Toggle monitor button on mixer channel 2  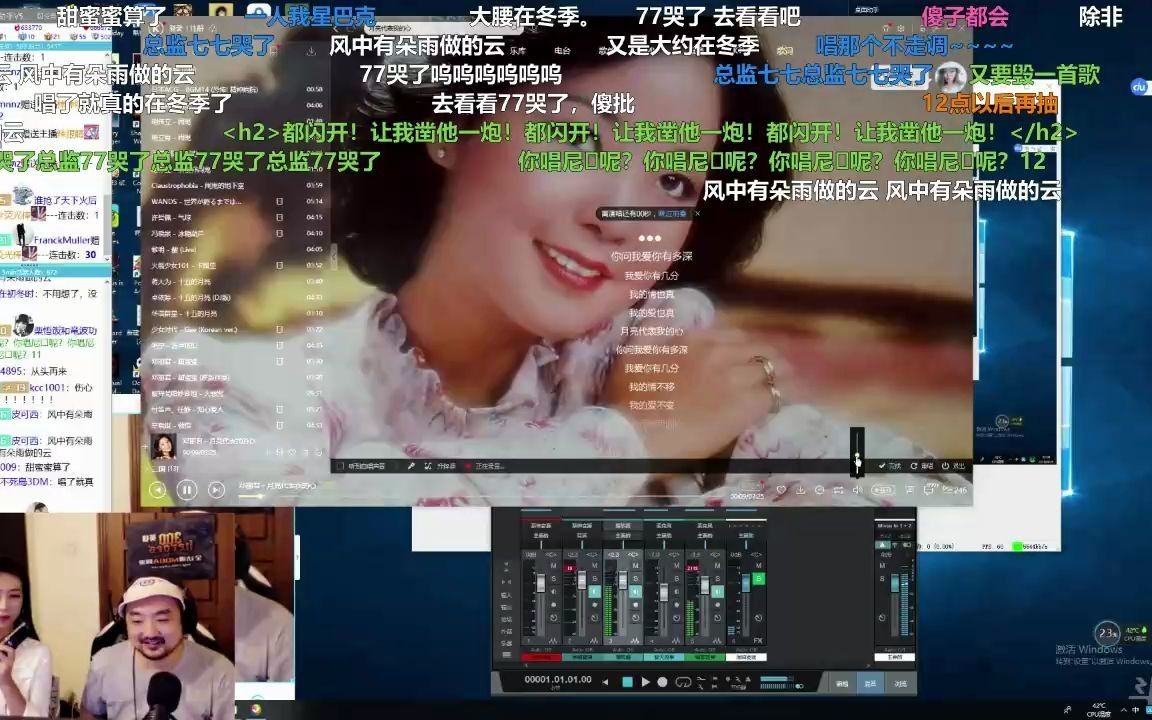[594, 591]
